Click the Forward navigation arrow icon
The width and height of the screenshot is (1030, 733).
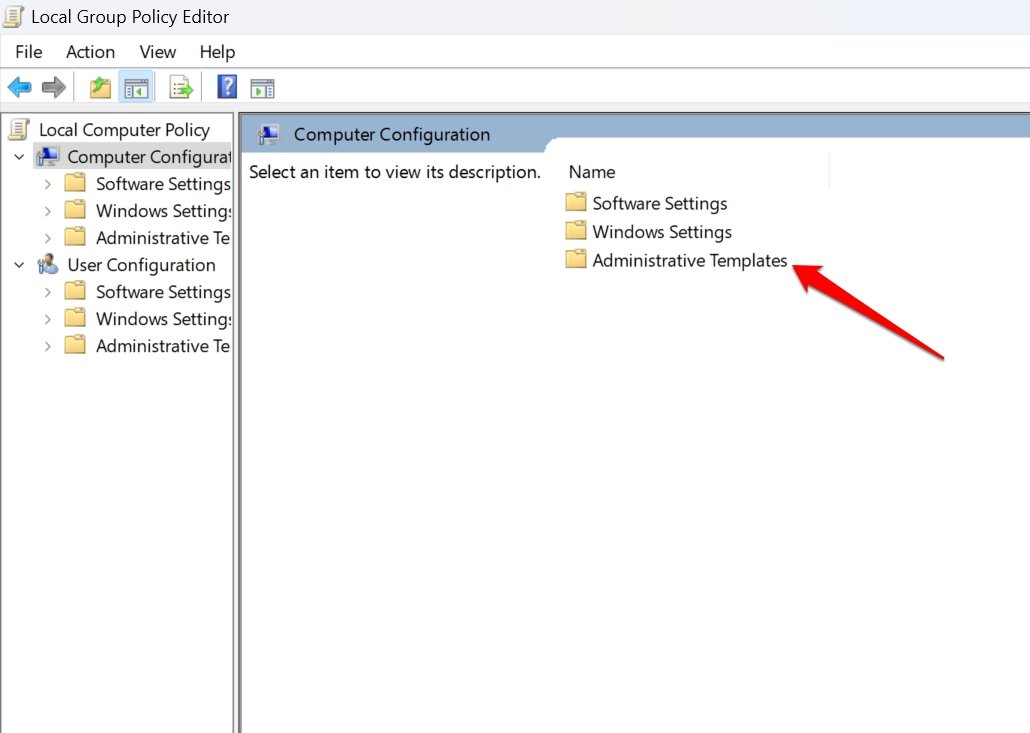pos(53,86)
